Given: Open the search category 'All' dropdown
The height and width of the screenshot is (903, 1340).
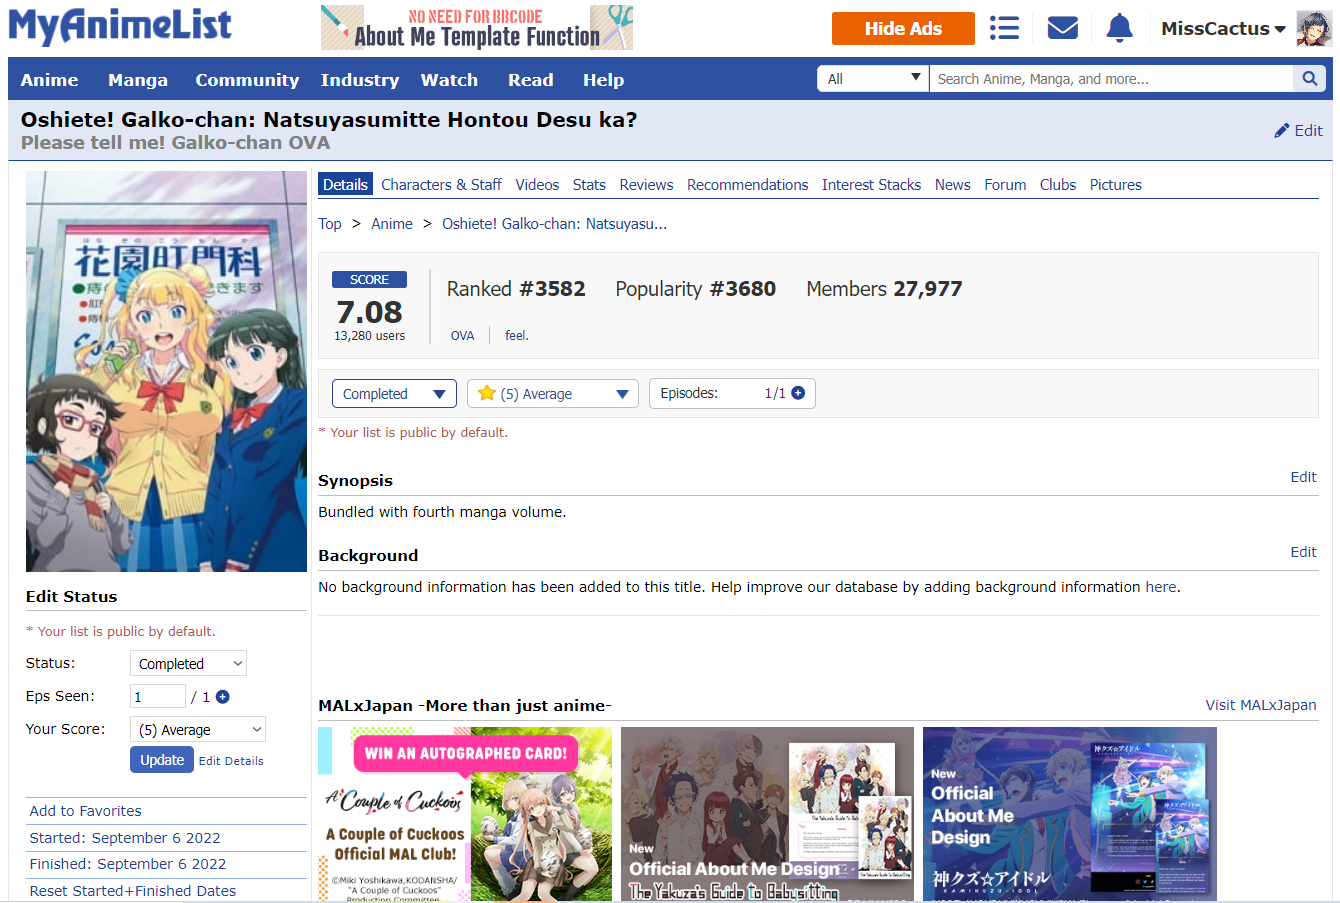Looking at the screenshot, I should click(873, 79).
